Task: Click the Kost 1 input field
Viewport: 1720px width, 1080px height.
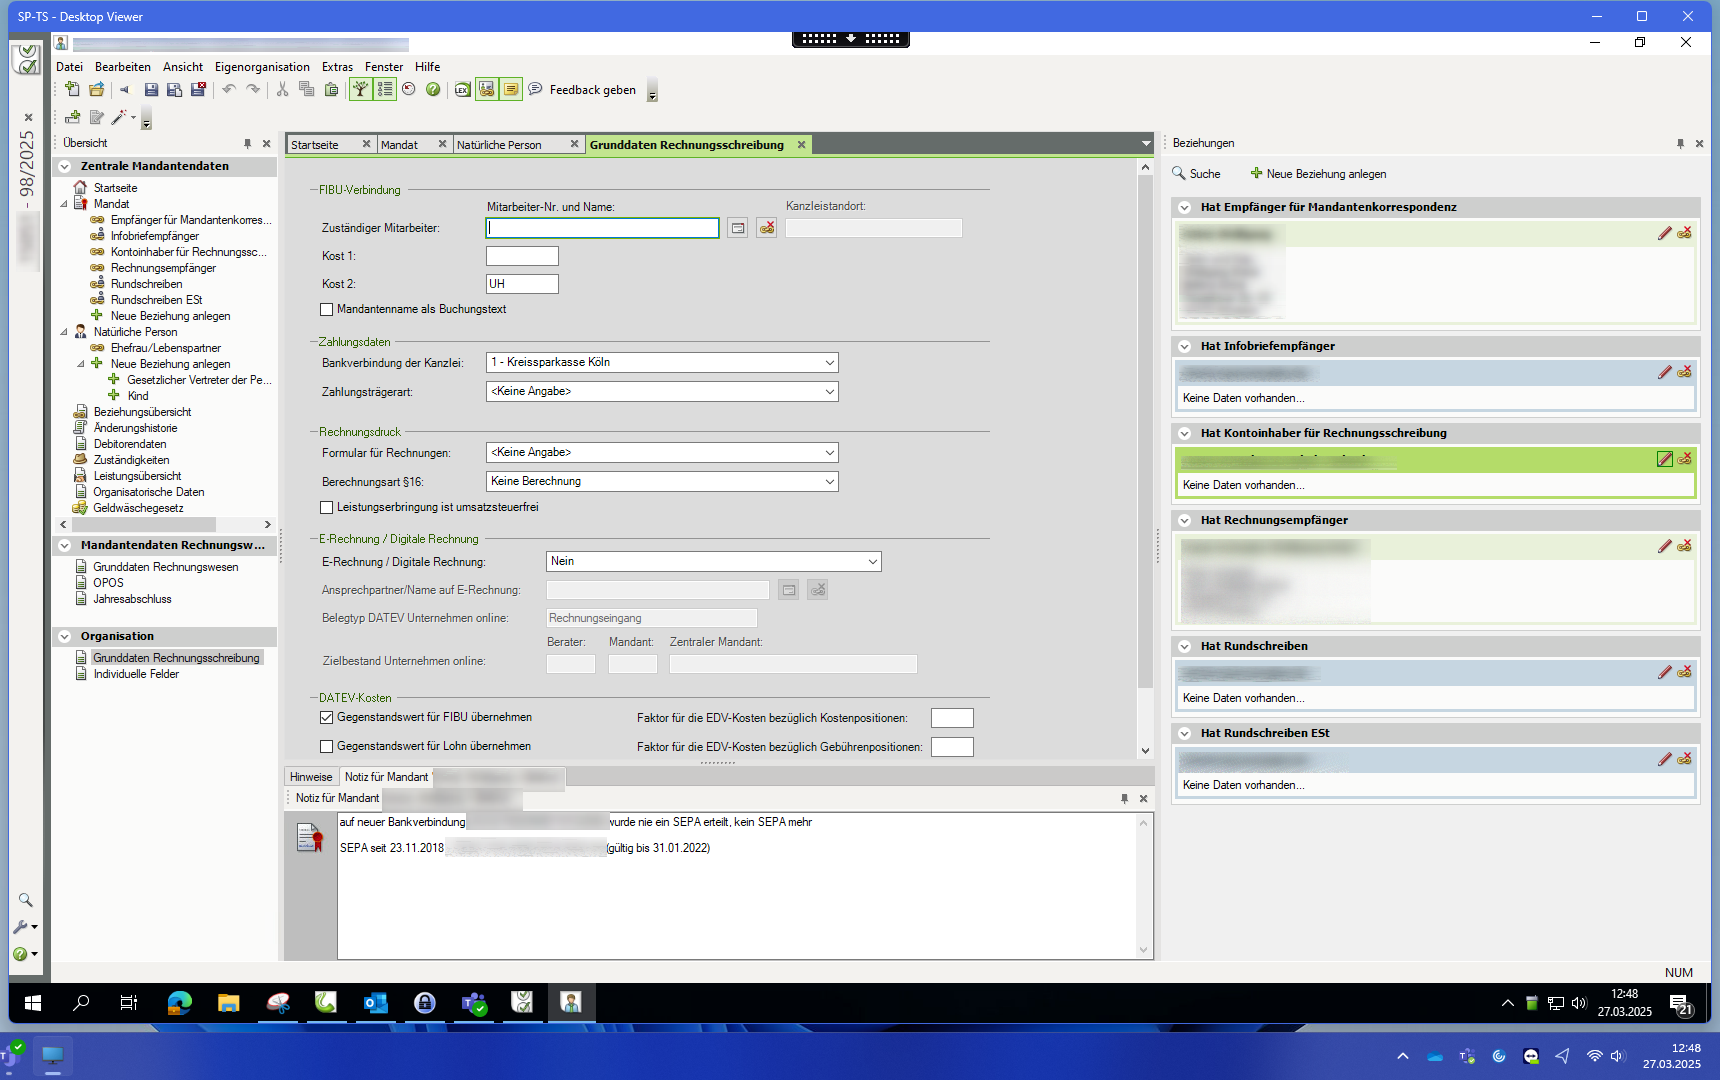Action: tap(522, 256)
